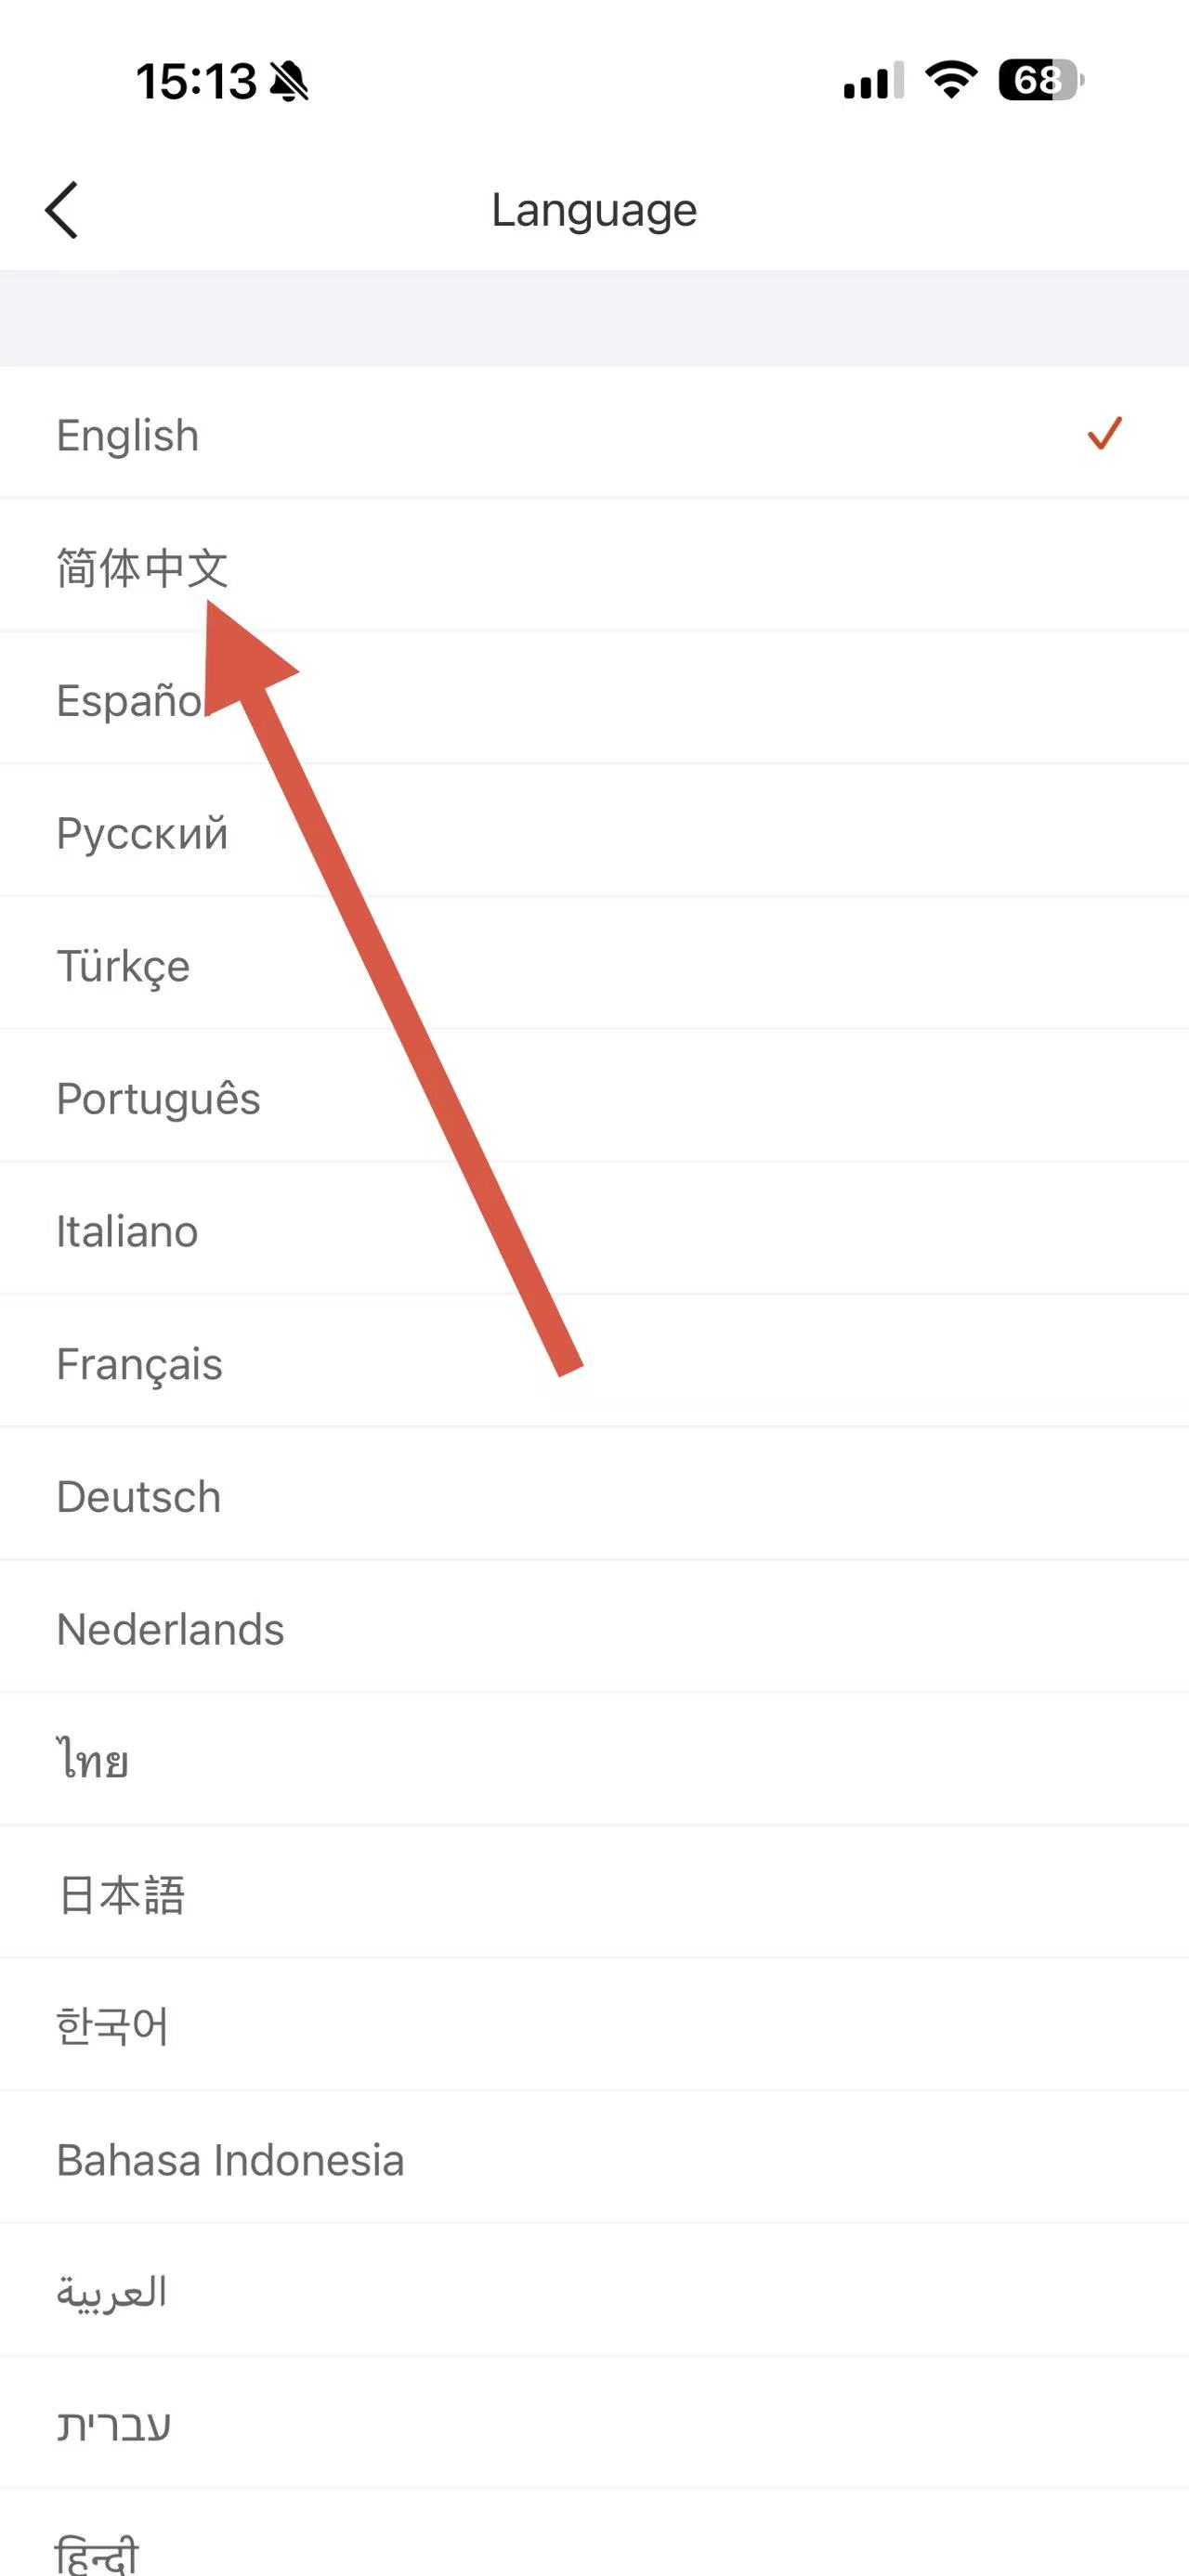Choose Español from the language list

[x=130, y=700]
